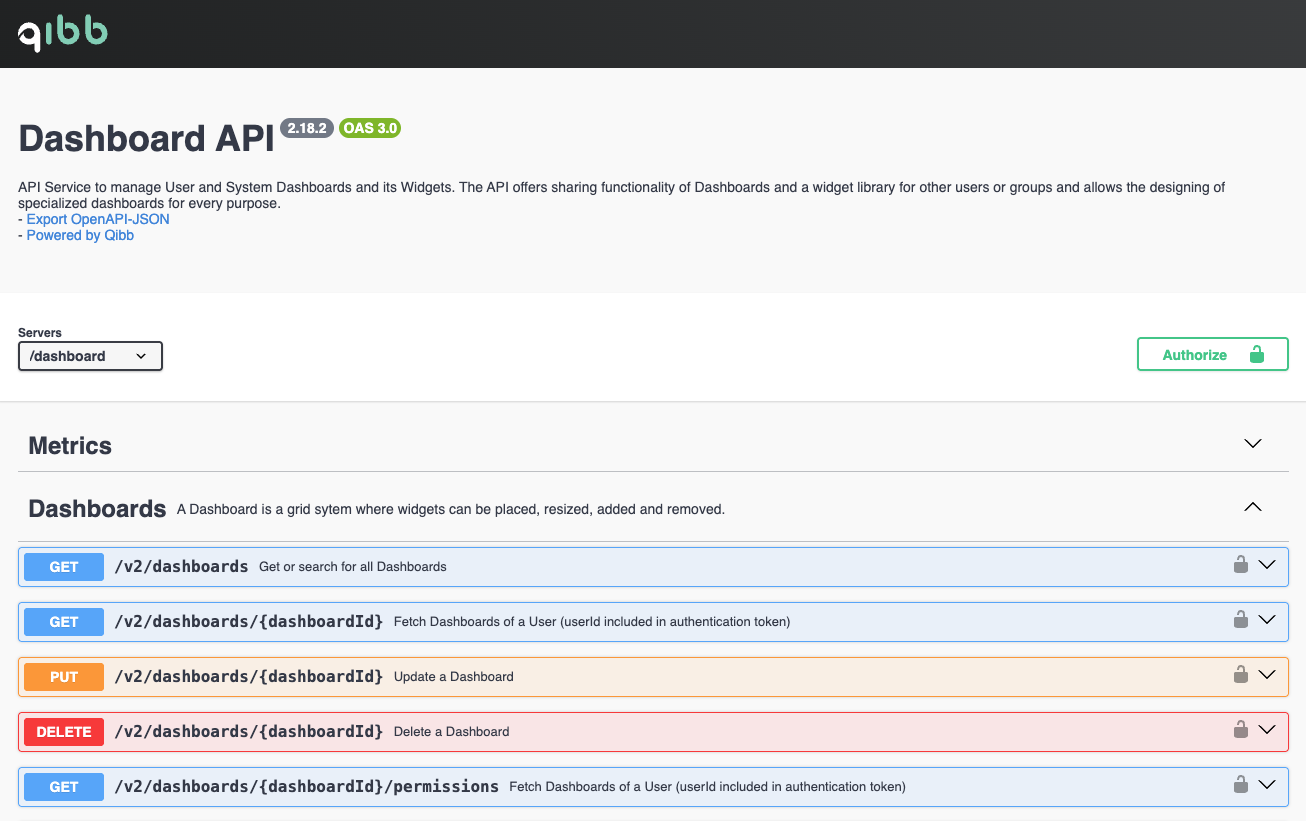Expand the DELETE dashboard endpoint arrow
This screenshot has width=1306, height=821.
click(x=1267, y=730)
